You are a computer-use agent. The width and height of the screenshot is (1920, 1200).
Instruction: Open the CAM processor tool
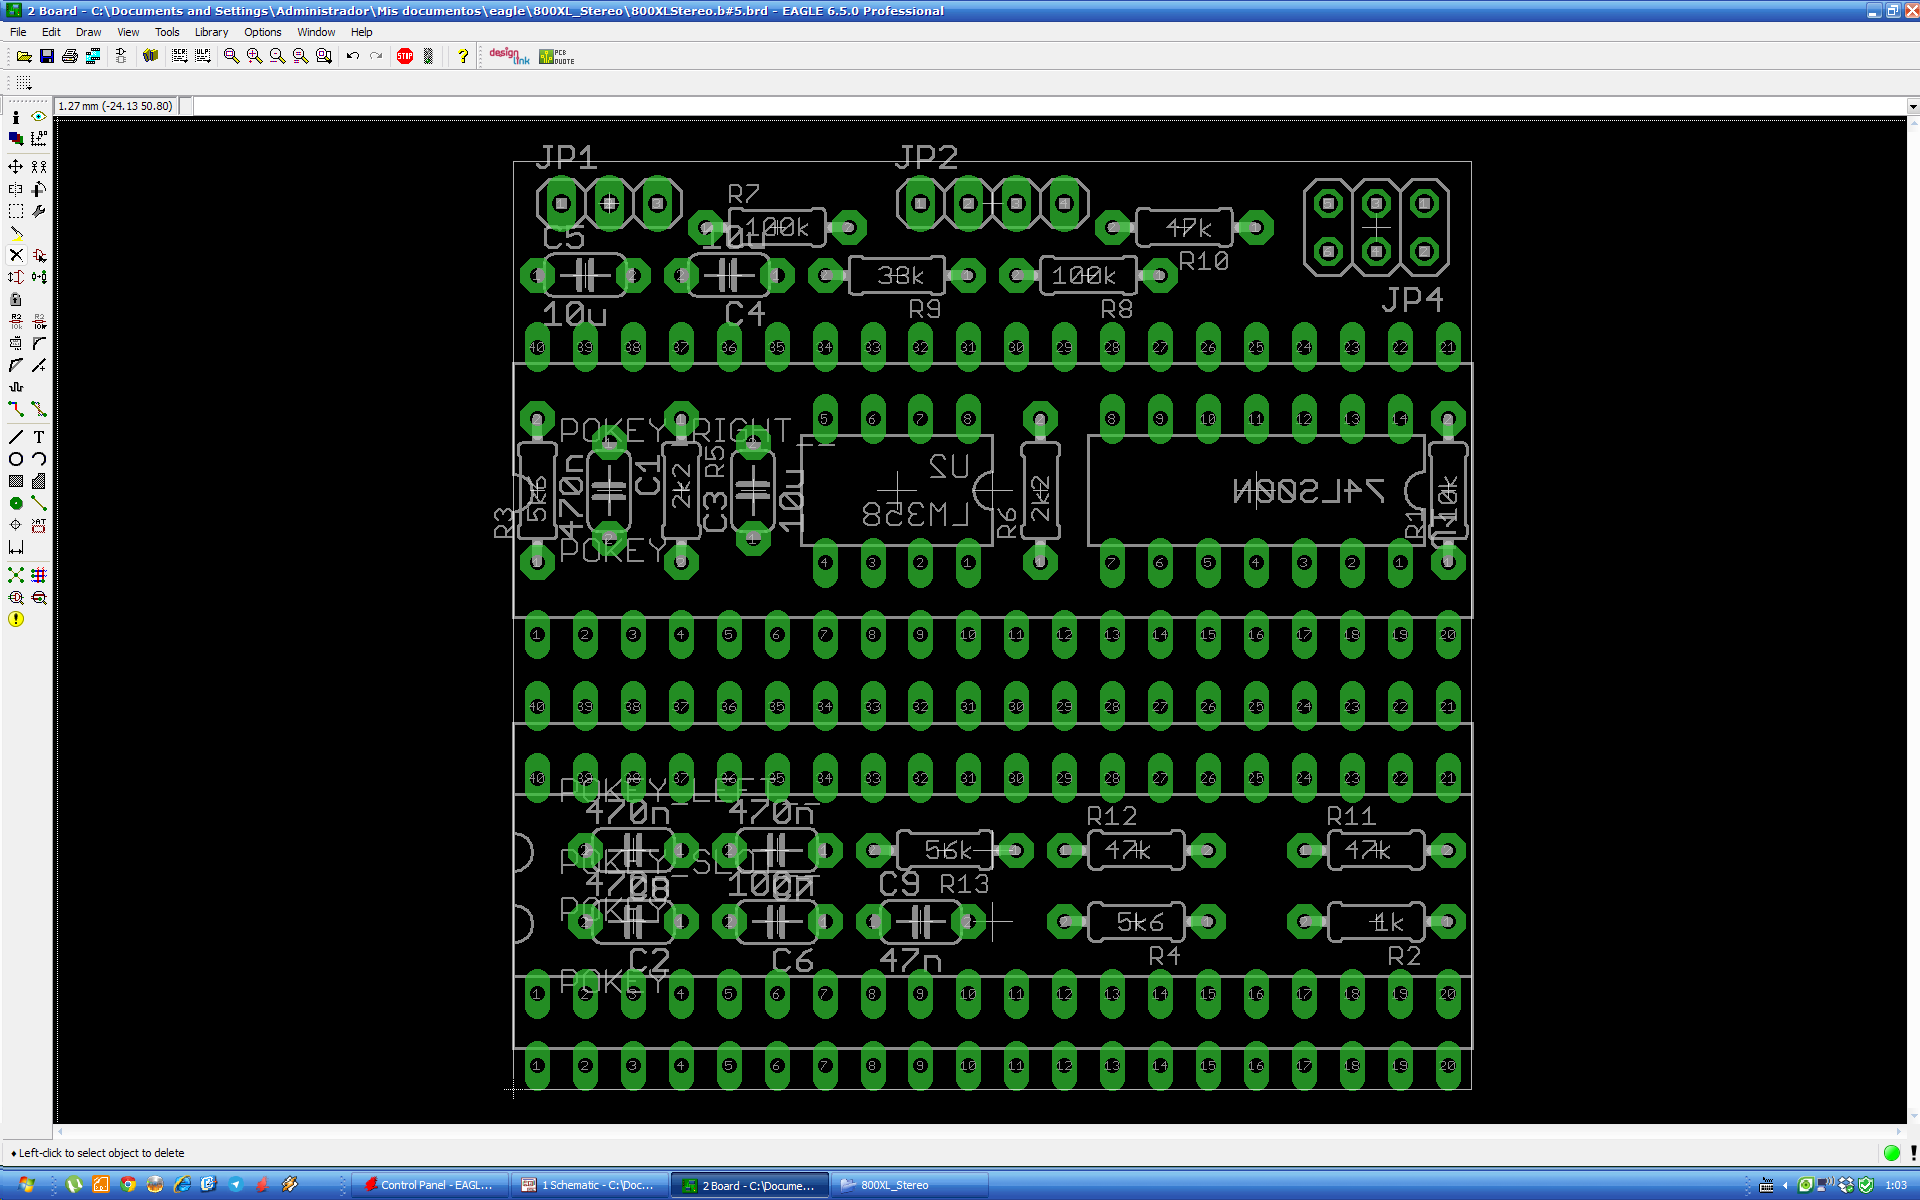(93, 56)
